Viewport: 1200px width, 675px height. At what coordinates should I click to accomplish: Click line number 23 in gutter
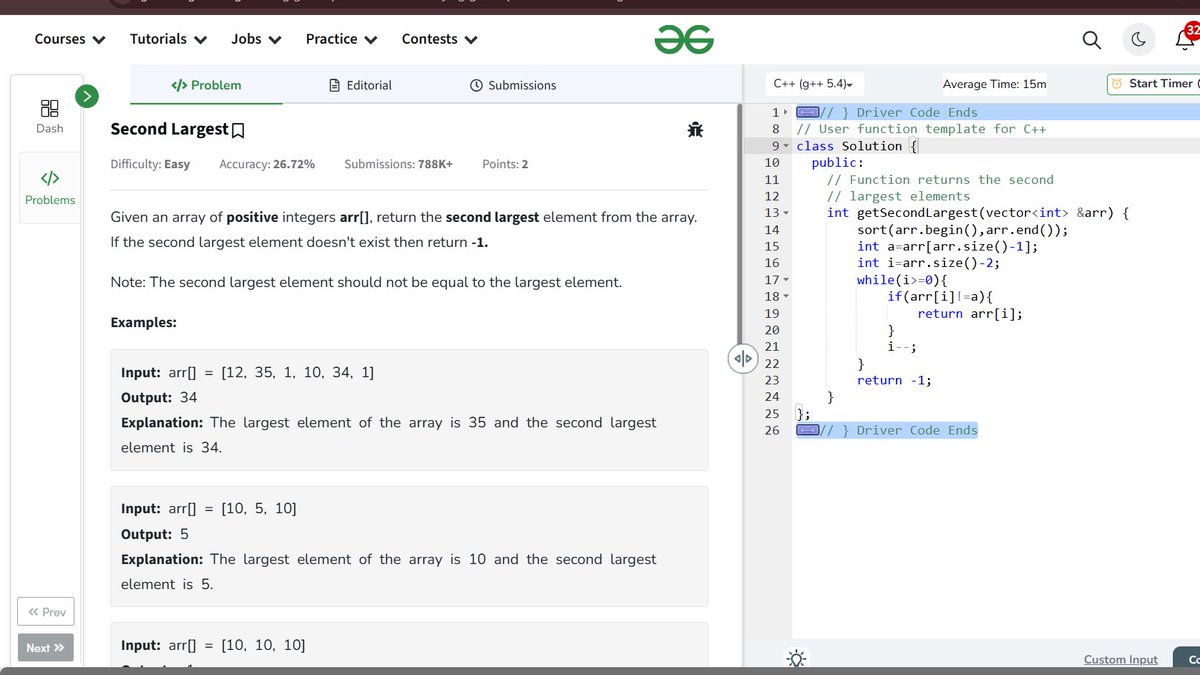771,380
